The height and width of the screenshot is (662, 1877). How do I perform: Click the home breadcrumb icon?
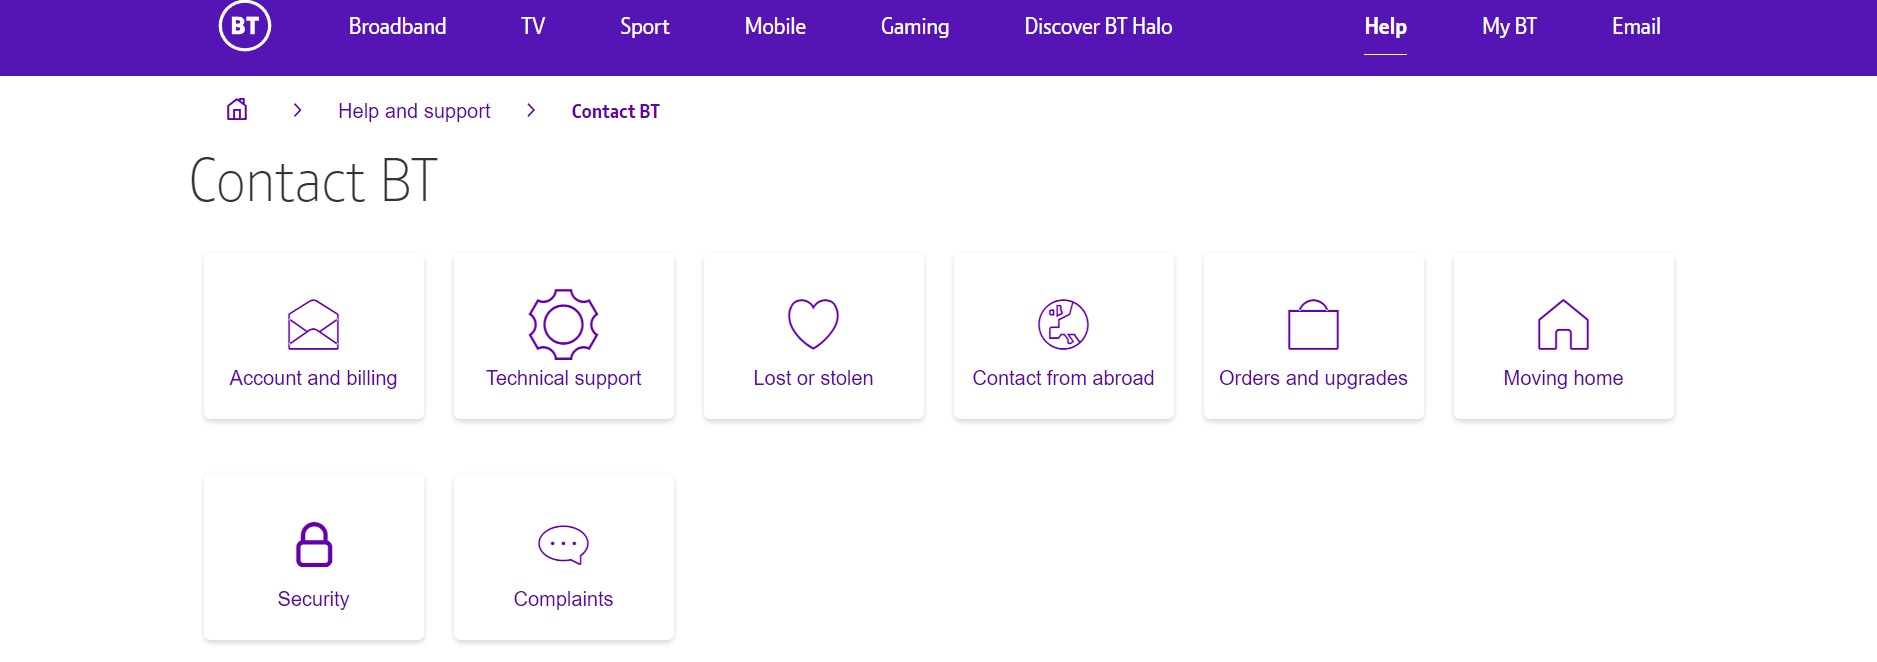(237, 110)
